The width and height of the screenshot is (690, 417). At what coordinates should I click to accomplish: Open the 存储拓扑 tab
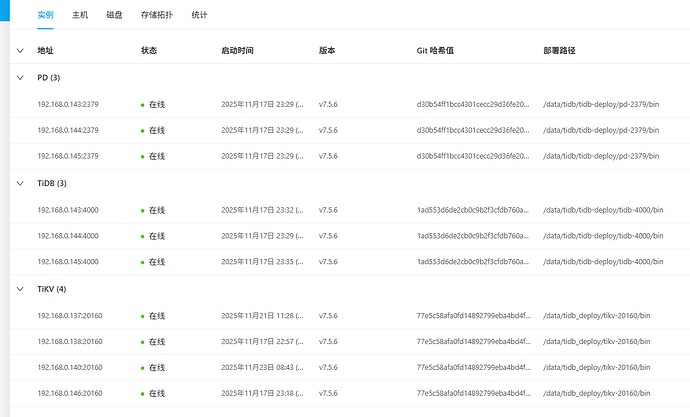coord(157,15)
